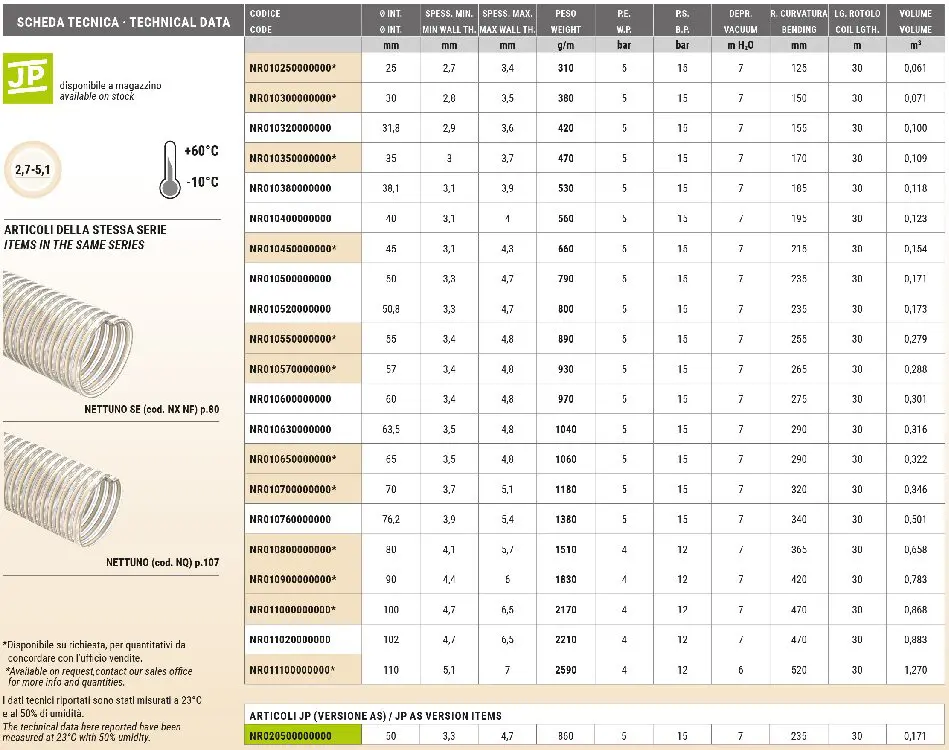Click the Articoli JP (Versione AS) section header

pos(375,716)
